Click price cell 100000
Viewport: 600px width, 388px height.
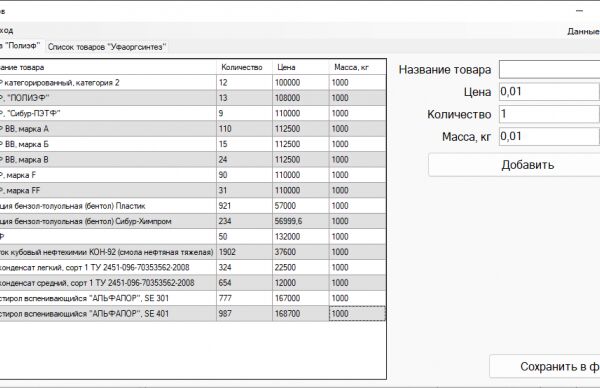[x=300, y=83]
